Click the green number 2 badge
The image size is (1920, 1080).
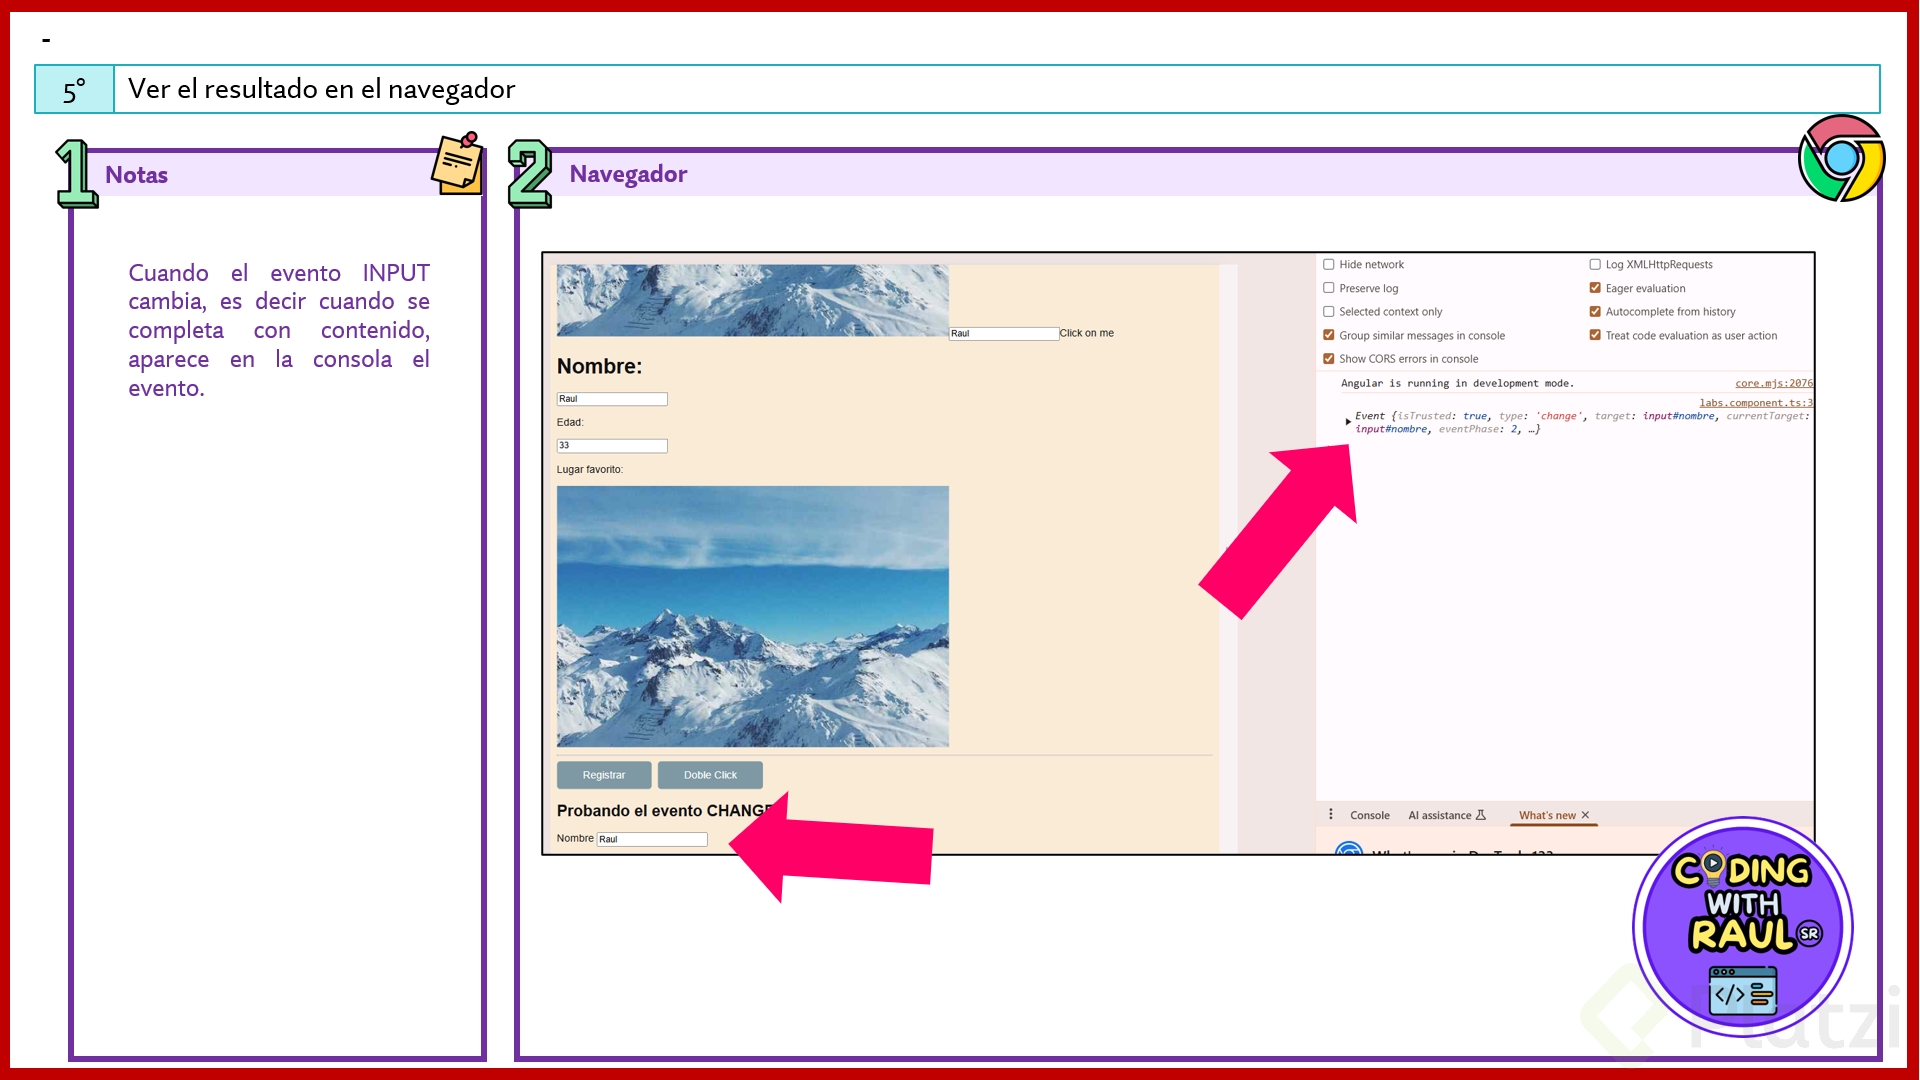(x=529, y=174)
